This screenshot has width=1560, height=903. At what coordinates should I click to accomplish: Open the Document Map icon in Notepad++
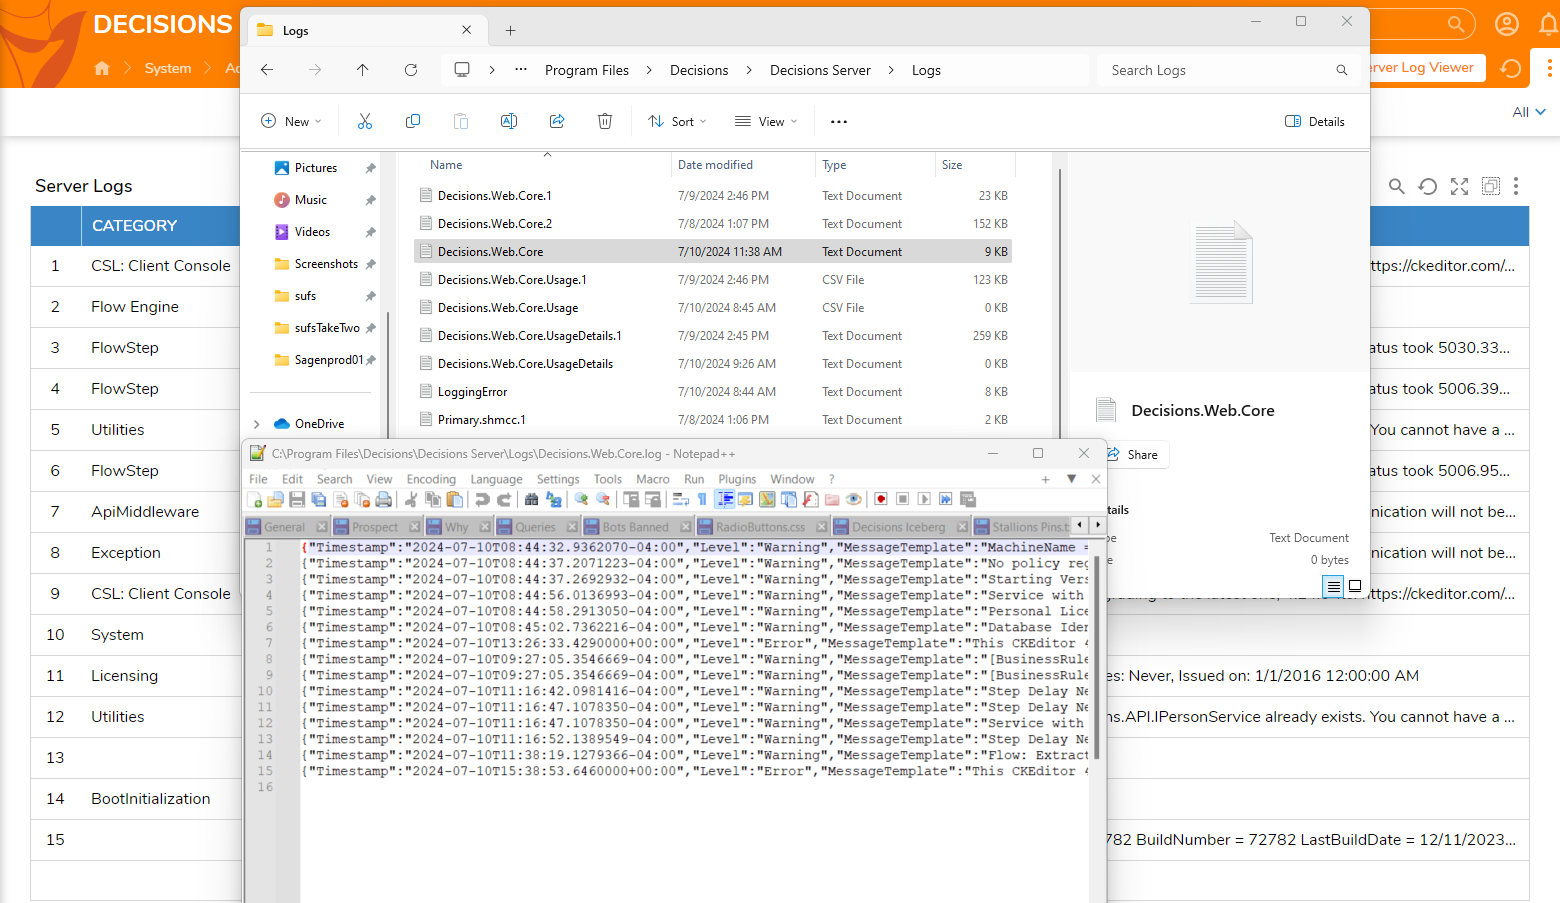coord(767,499)
